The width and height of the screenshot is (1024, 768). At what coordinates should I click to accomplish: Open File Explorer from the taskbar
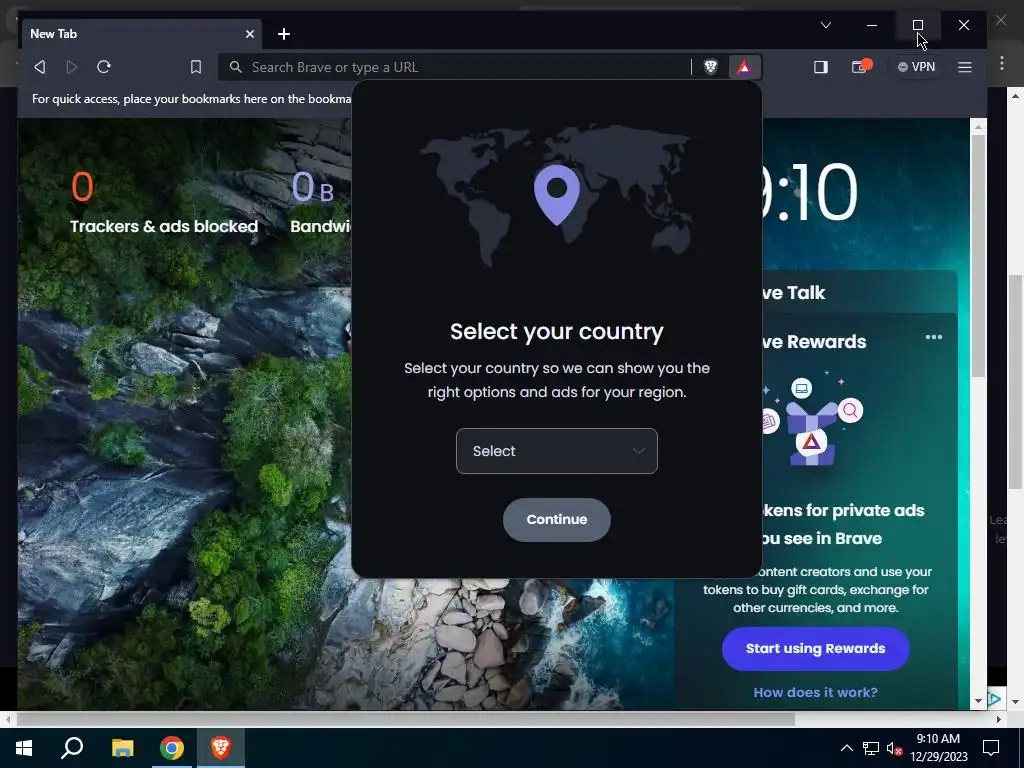(122, 748)
